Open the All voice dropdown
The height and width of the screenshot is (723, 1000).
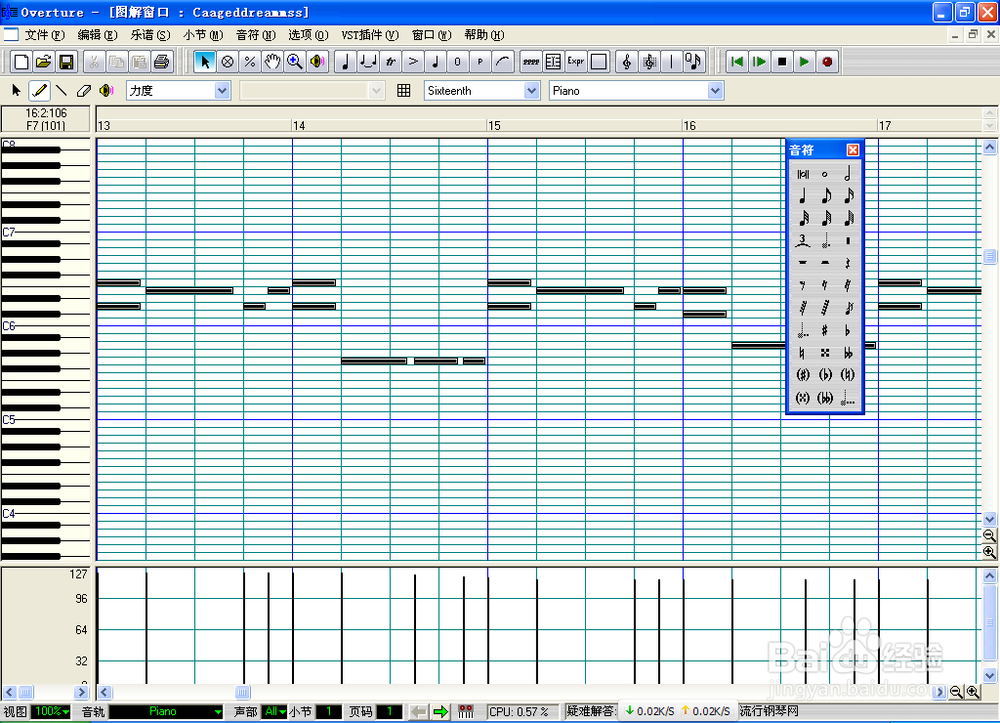[x=275, y=711]
